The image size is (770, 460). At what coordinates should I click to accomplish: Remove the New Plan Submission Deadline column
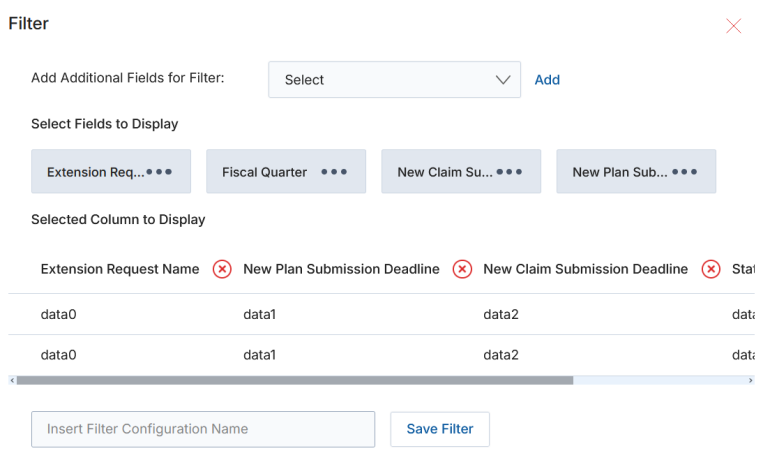(x=462, y=269)
